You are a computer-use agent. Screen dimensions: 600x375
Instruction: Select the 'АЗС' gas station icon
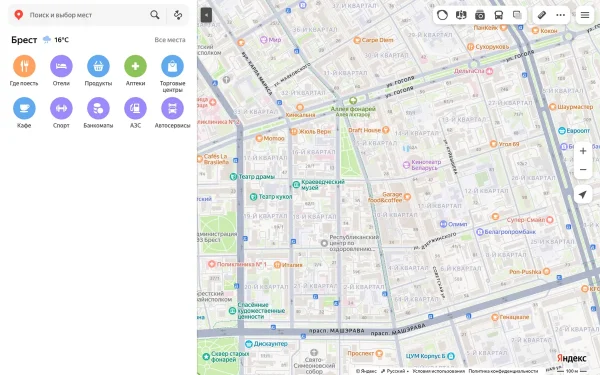coord(135,108)
